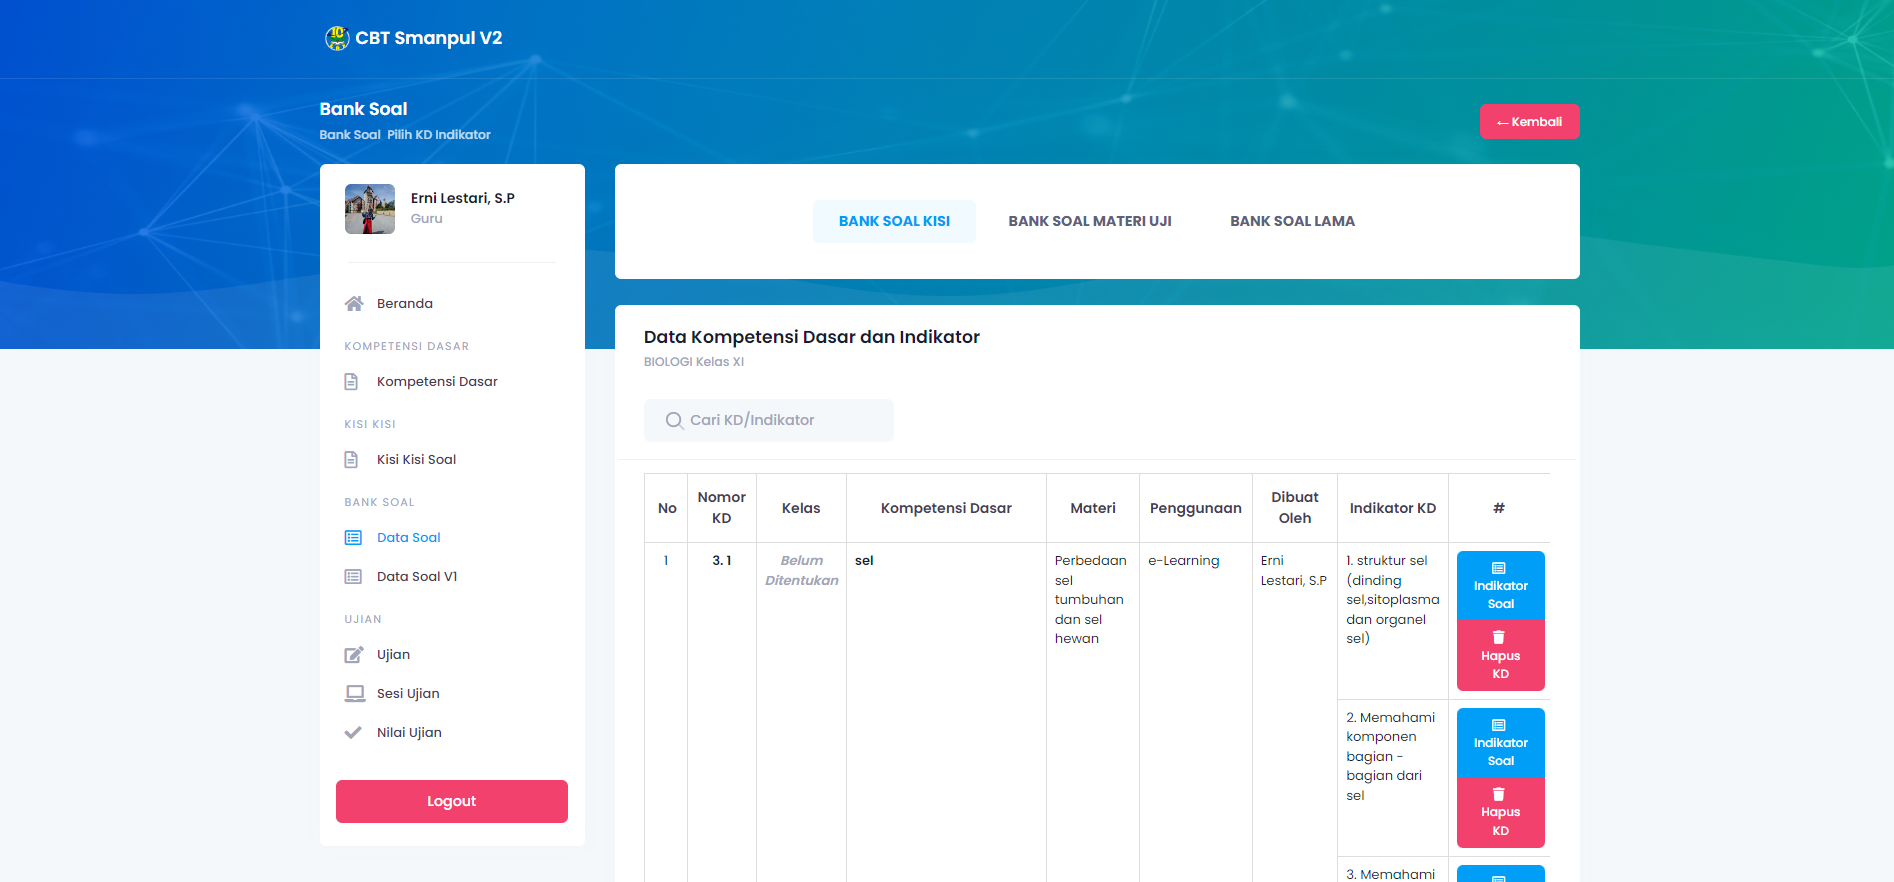The height and width of the screenshot is (882, 1894).
Task: Click the Data Soal V1 list icon
Action: [353, 576]
